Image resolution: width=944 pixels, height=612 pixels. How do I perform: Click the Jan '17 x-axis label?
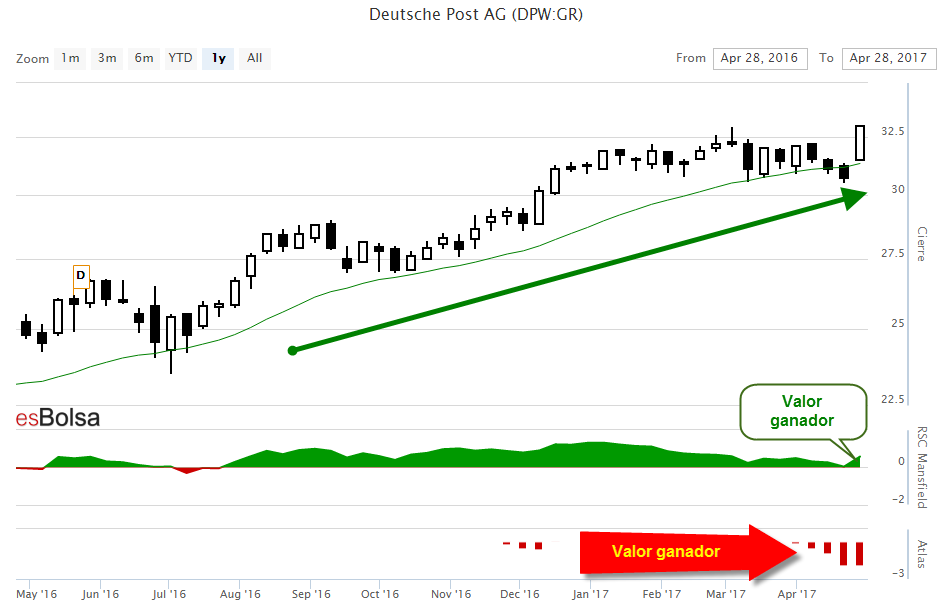tap(590, 594)
